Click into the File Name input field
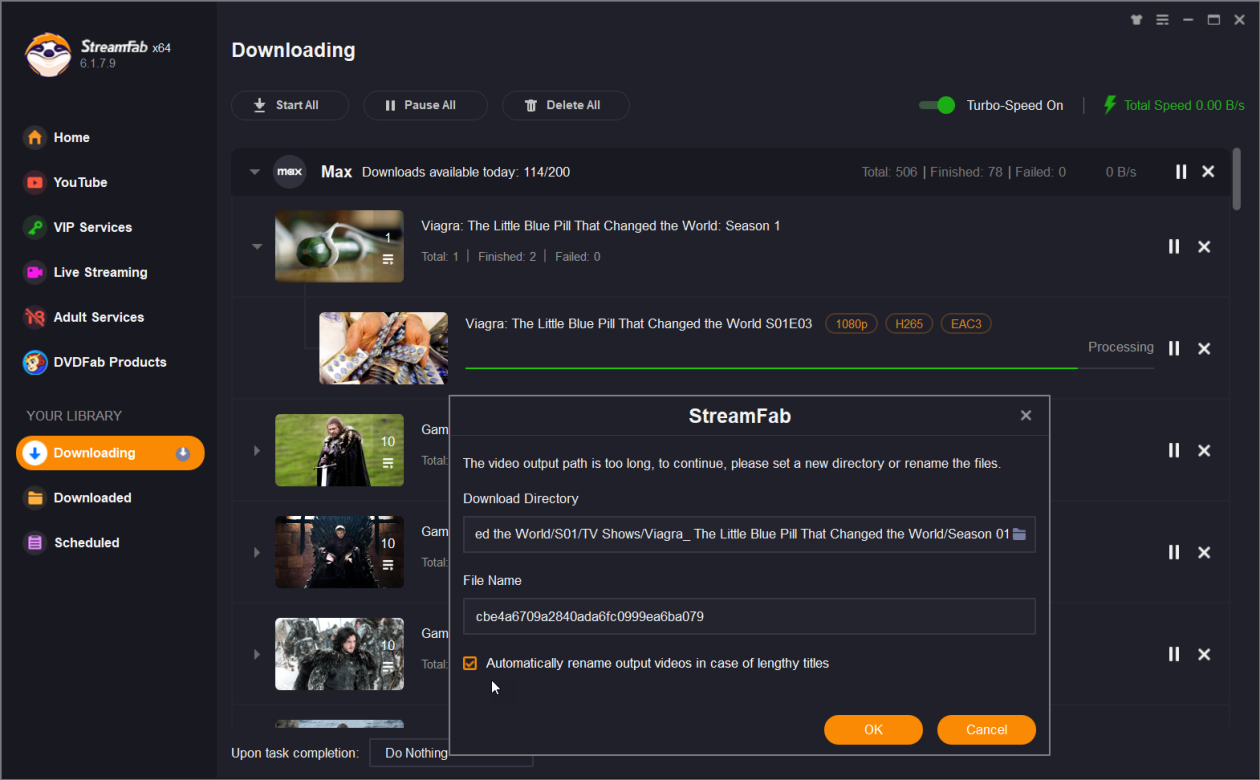Viewport: 1260px width, 780px height. pos(748,617)
